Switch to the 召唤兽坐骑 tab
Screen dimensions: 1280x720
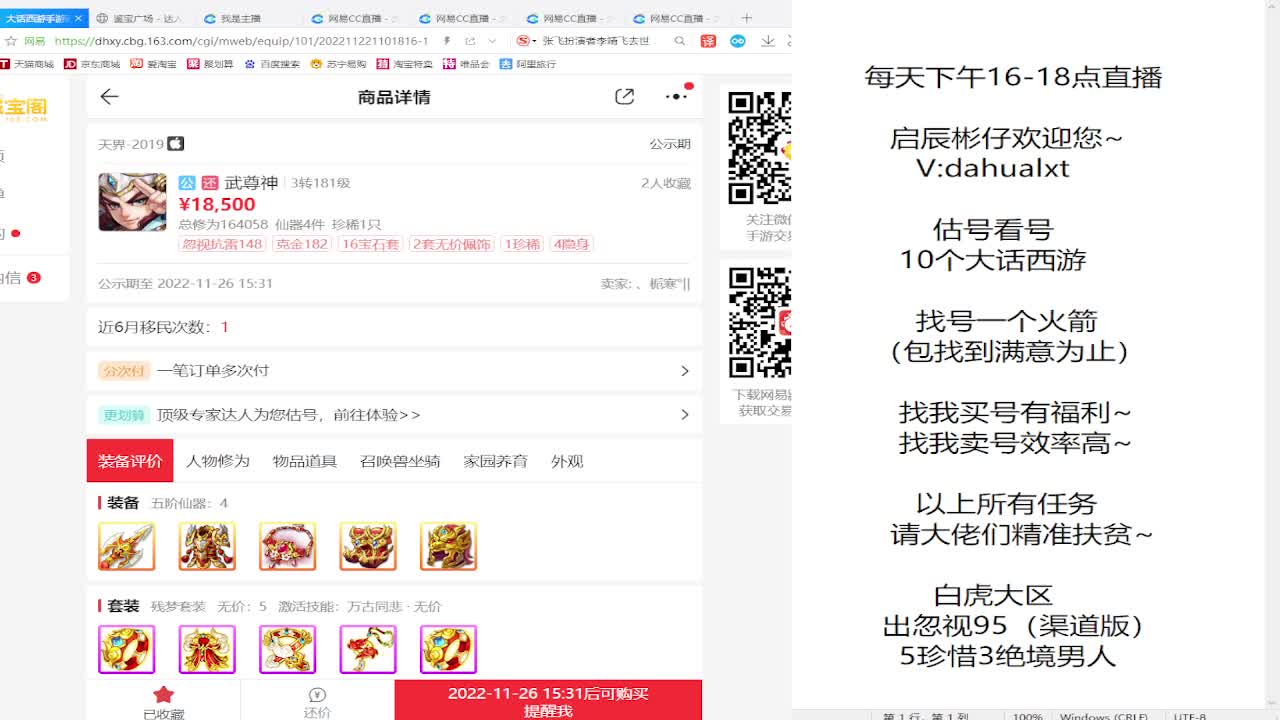(x=400, y=461)
